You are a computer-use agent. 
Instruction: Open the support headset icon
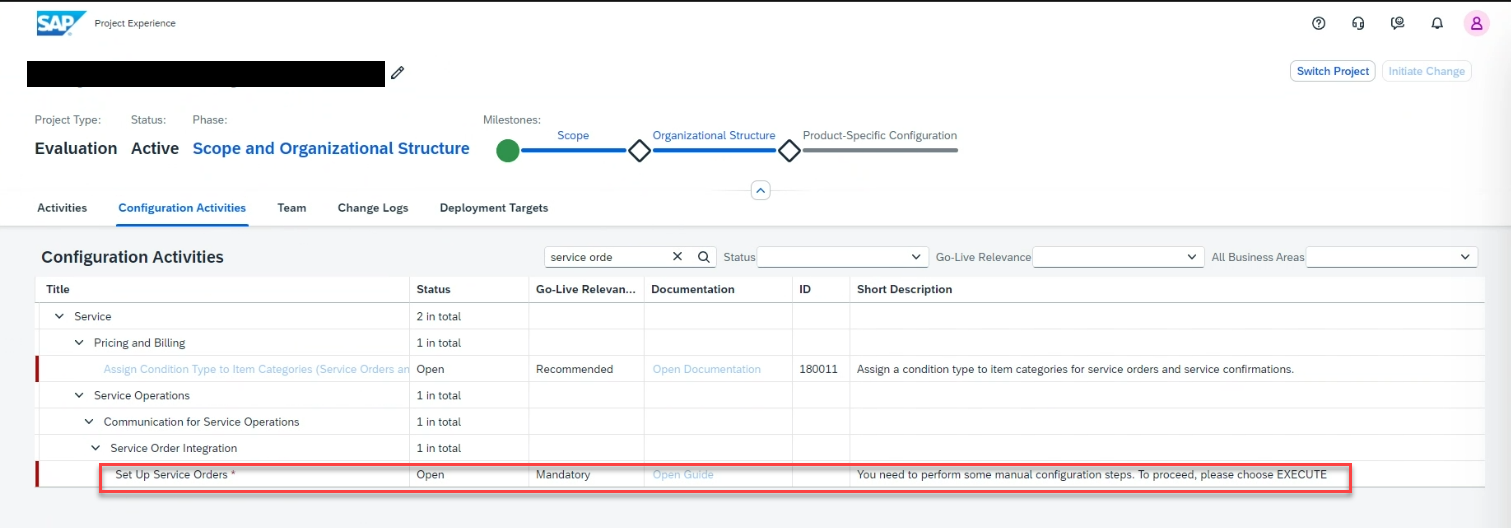1358,23
